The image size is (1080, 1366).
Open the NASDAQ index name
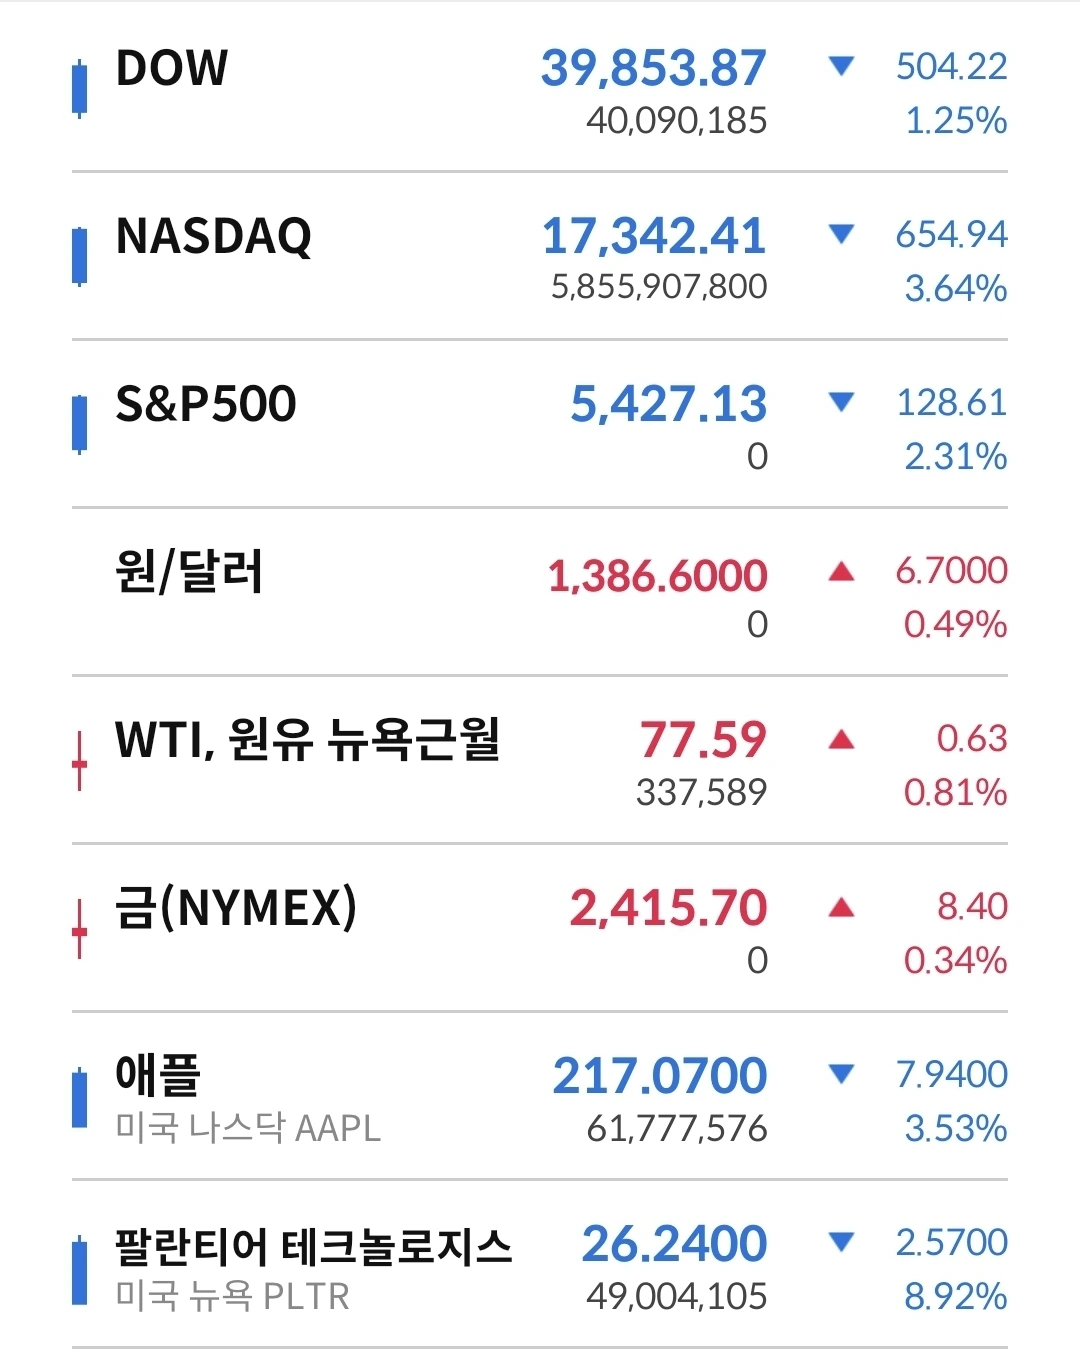214,236
